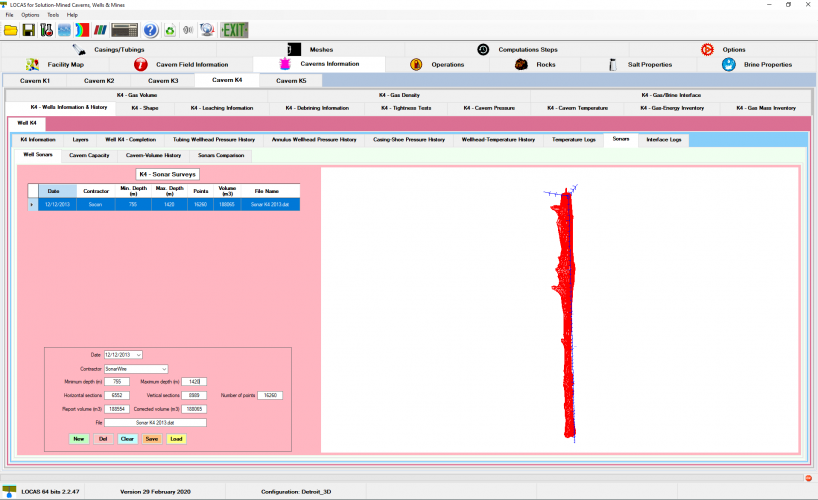The height and width of the screenshot is (500, 818).
Task: Switch to the Cavern K2 tab
Action: [x=98, y=80]
